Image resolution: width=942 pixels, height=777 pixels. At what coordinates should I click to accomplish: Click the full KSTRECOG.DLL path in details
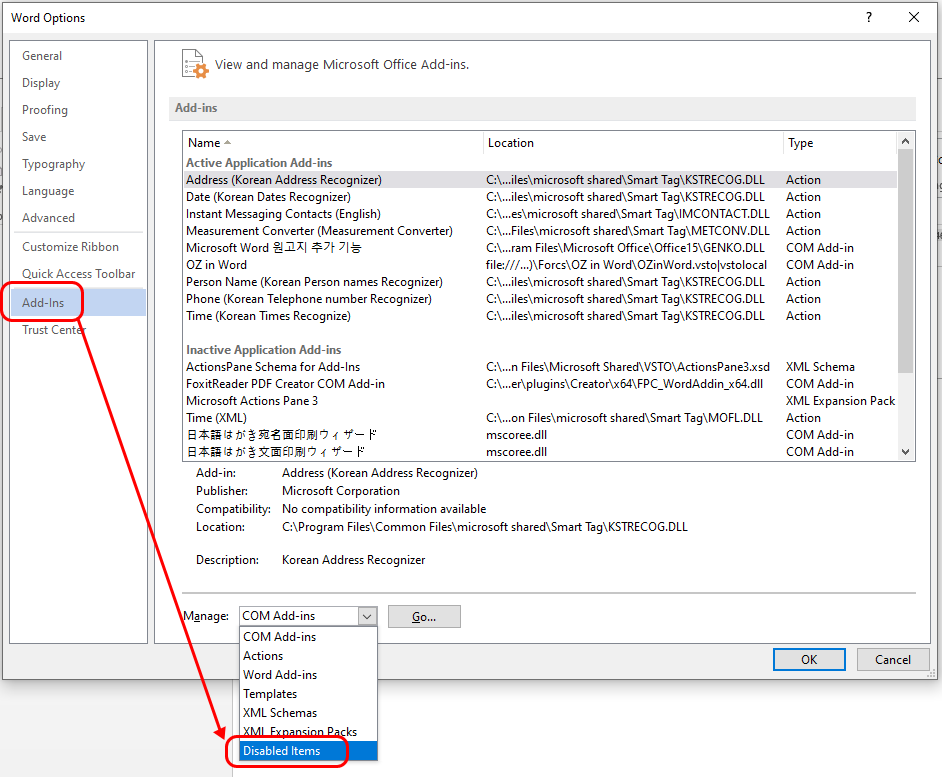485,527
